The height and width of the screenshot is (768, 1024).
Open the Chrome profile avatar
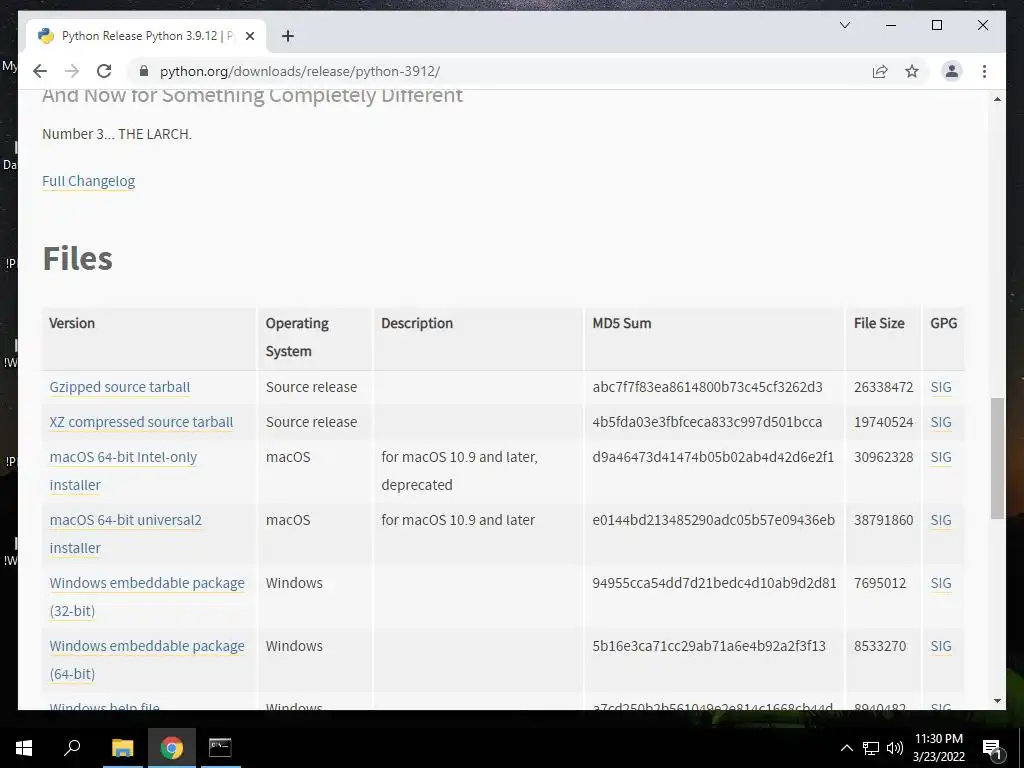pyautogui.click(x=952, y=71)
